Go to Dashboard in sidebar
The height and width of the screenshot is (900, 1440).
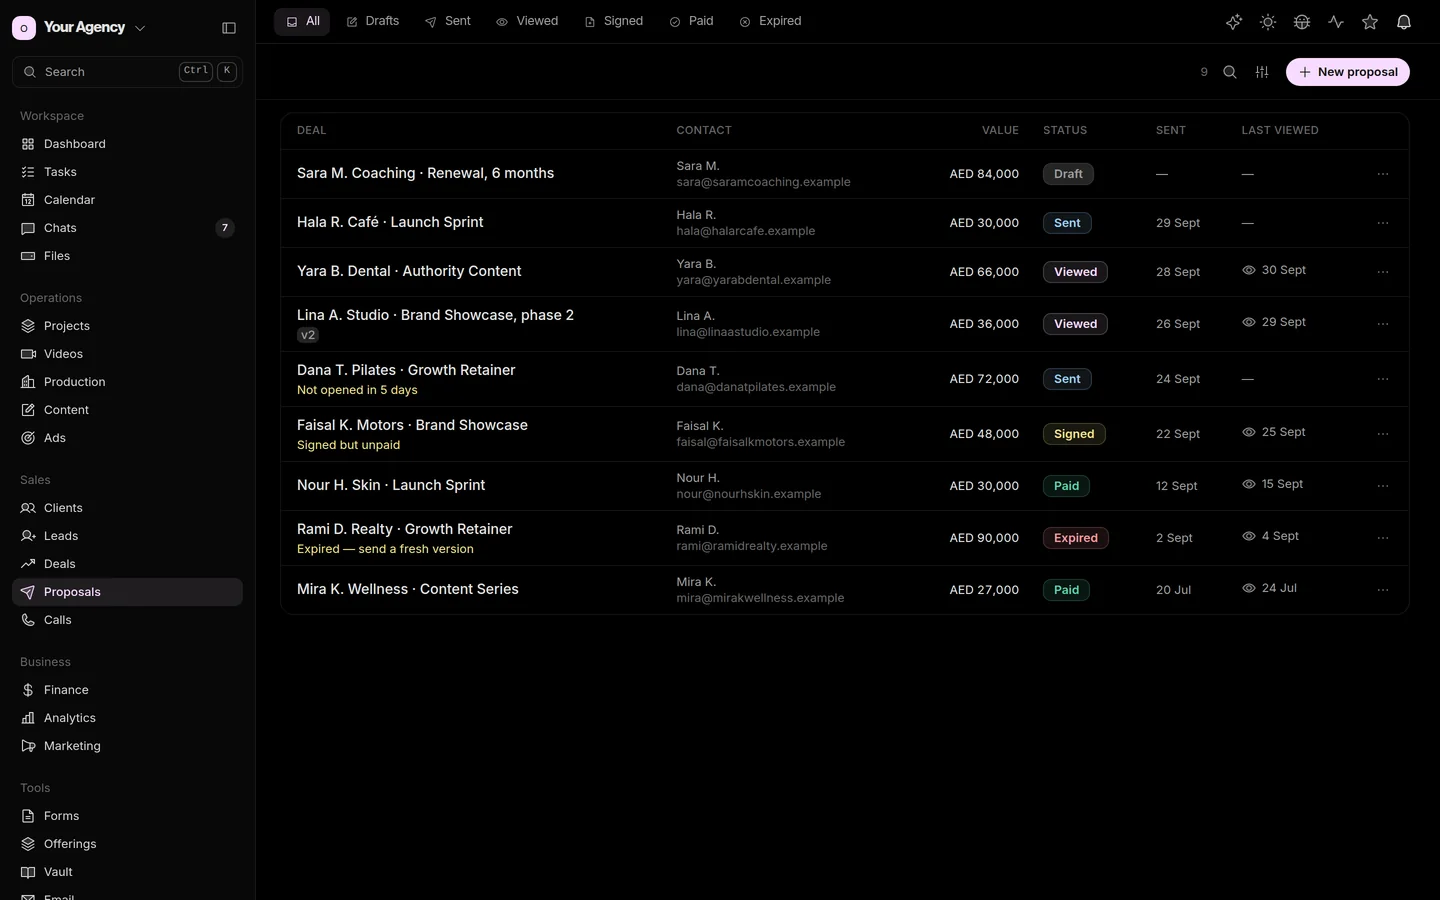click(x=127, y=144)
